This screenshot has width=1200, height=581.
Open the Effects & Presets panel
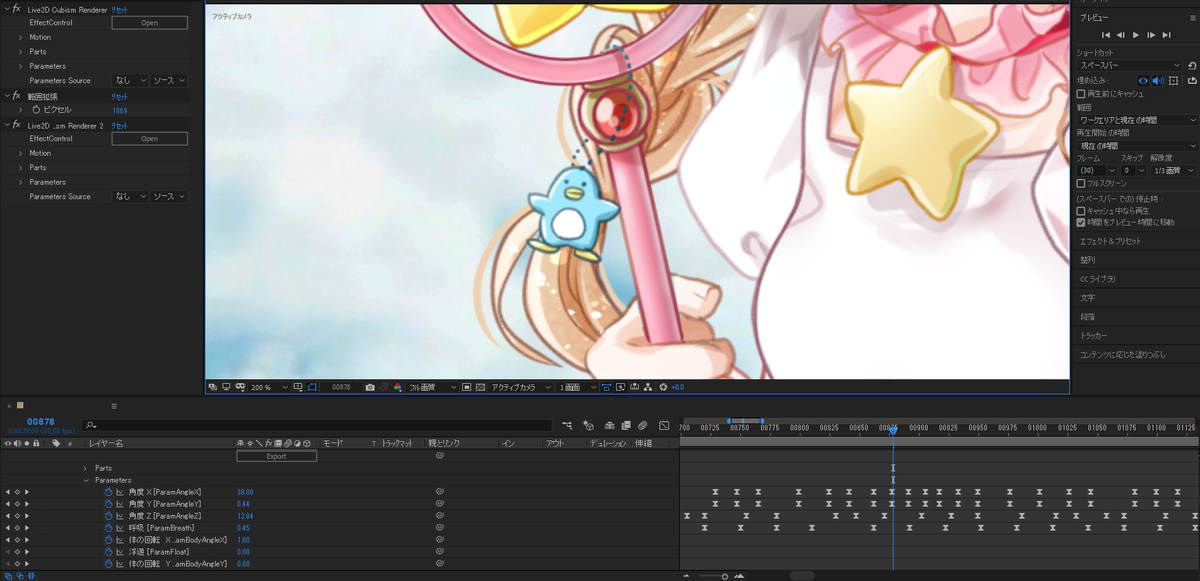coord(1109,241)
